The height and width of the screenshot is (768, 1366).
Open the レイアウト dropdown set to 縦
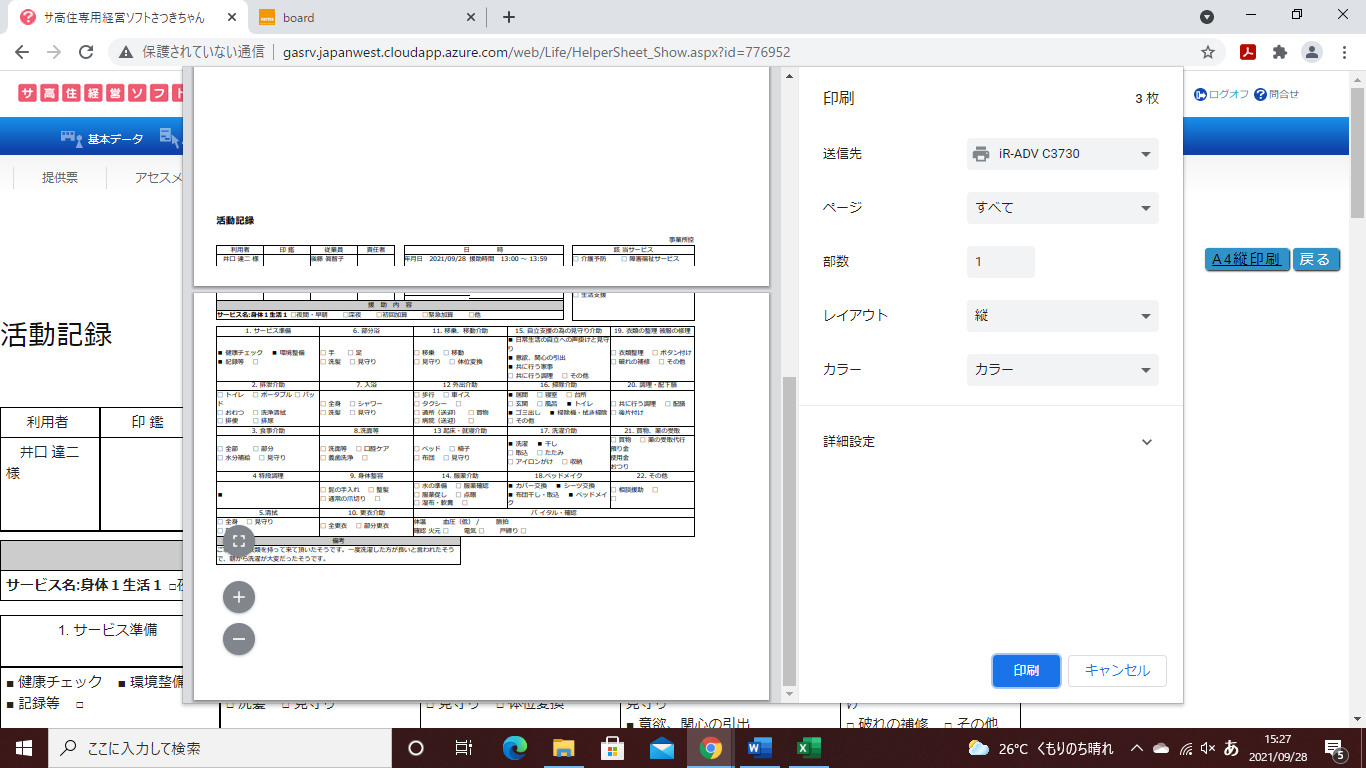1062,316
